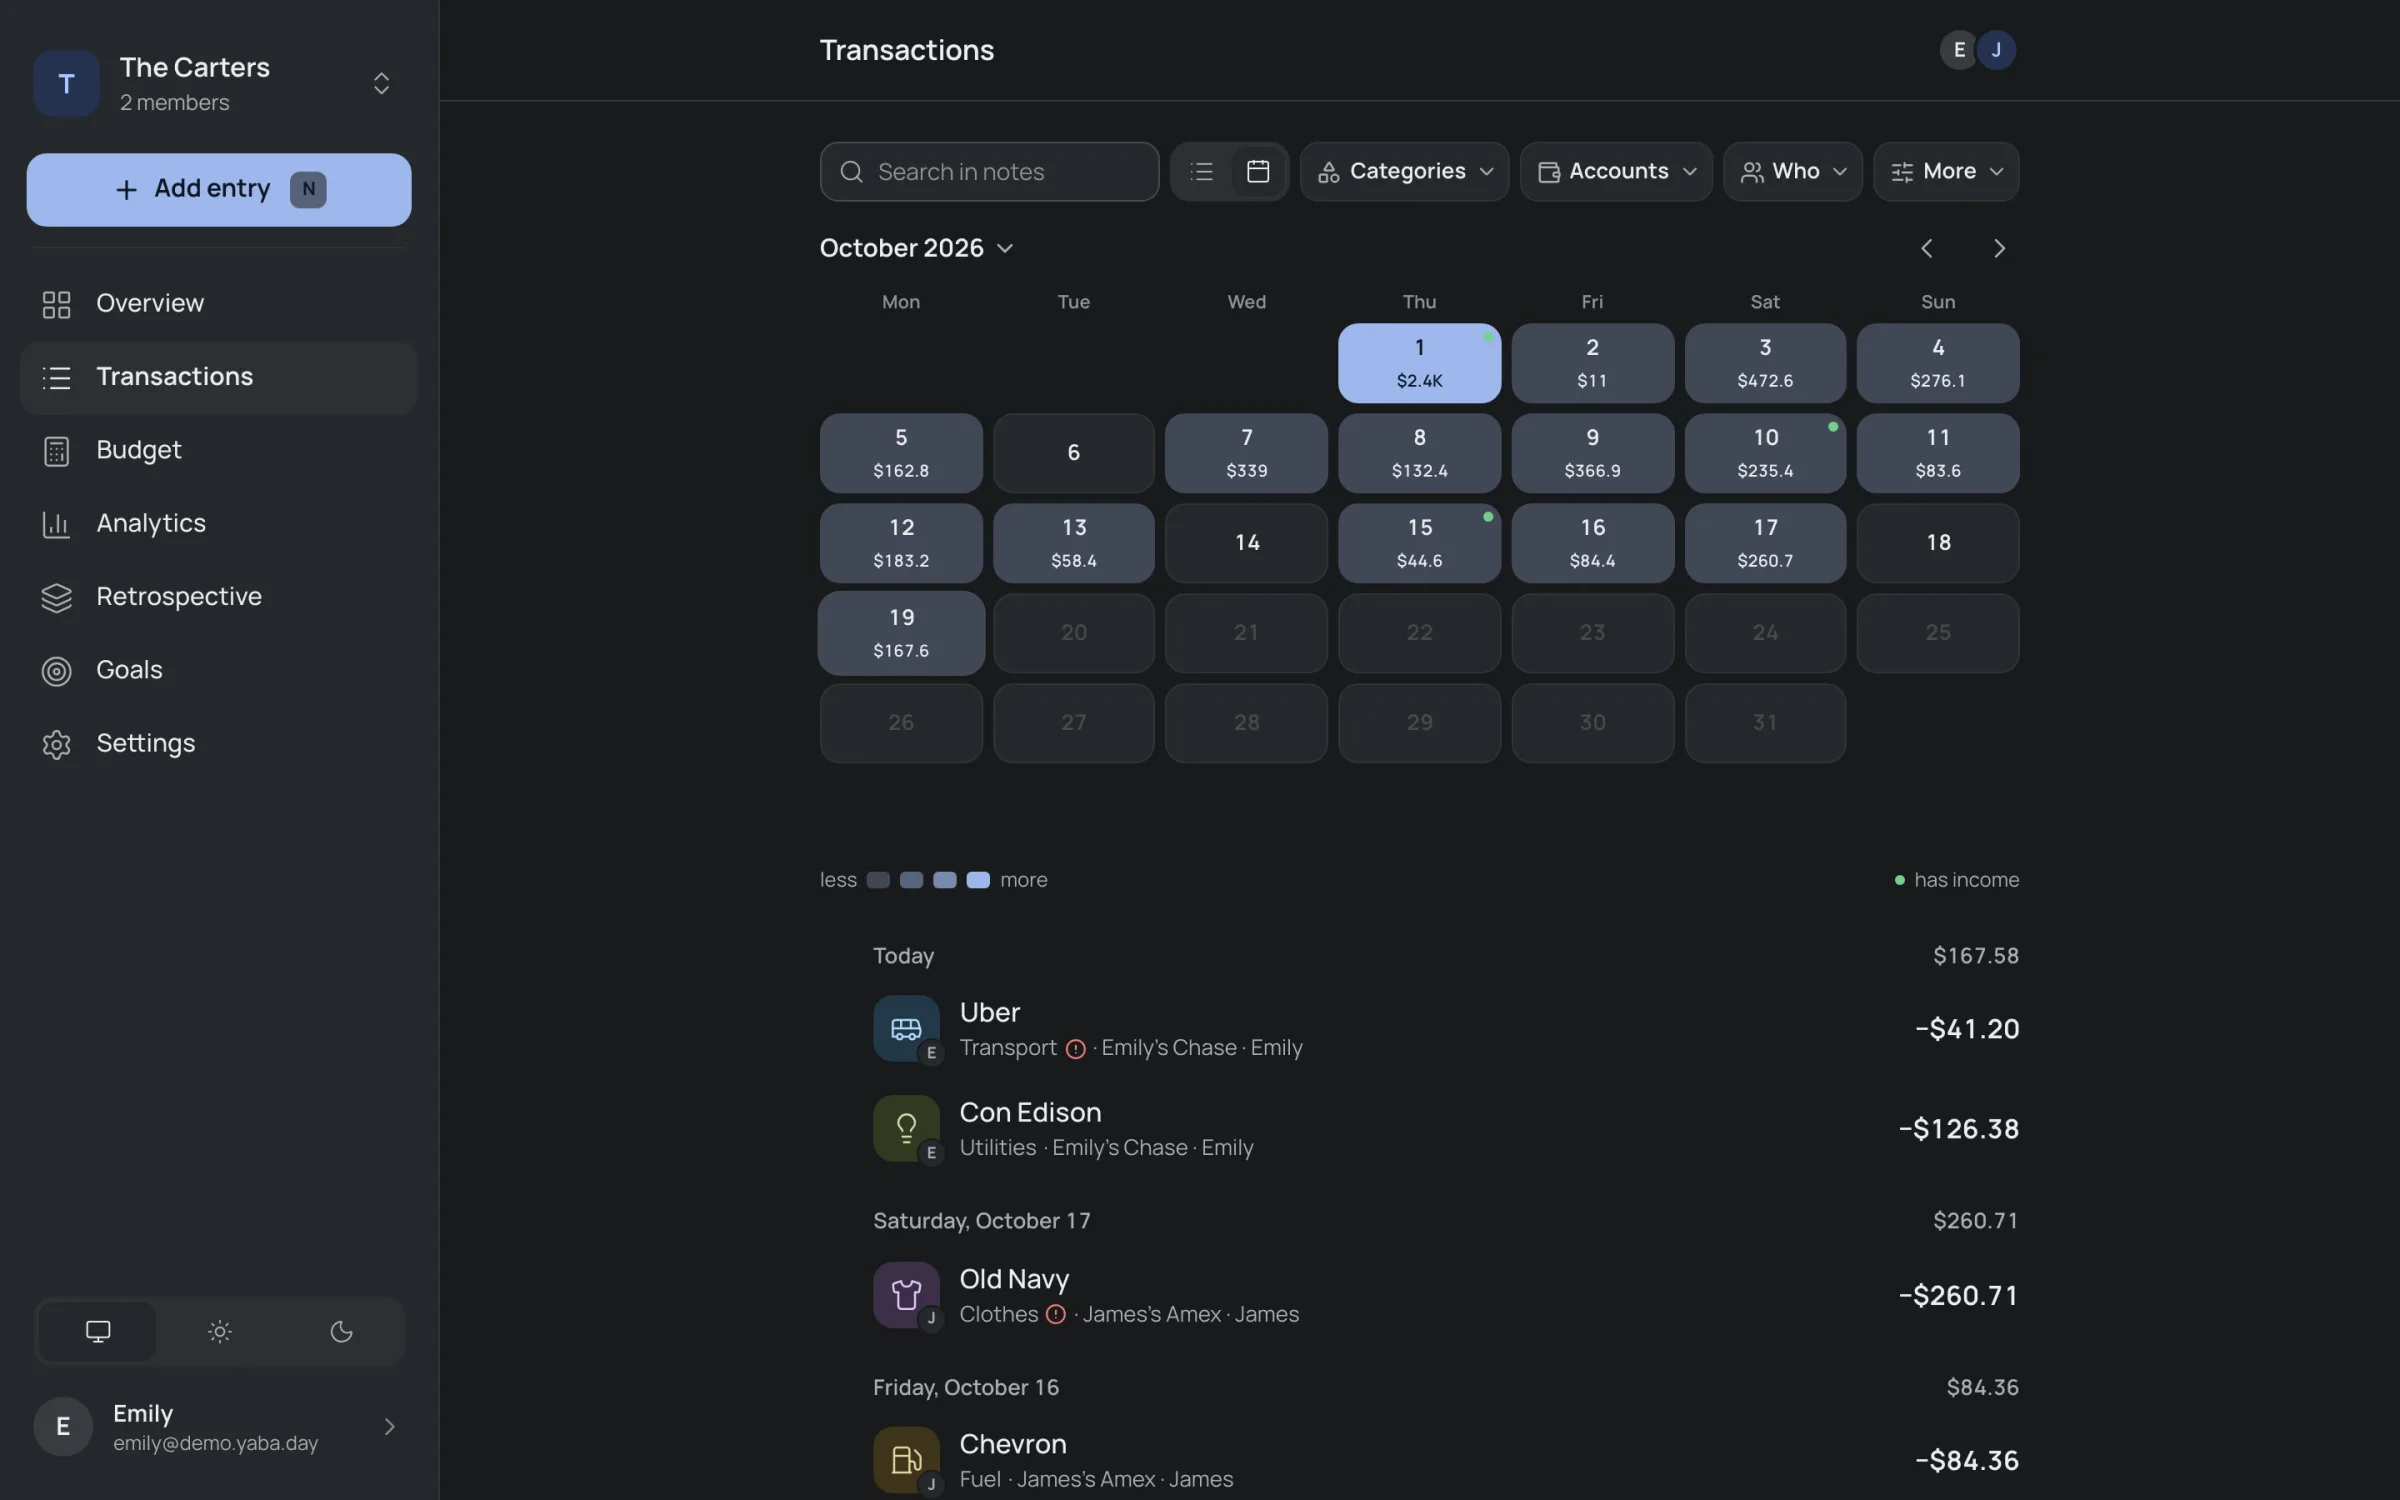Select October 1 in calendar
2400x1500 pixels.
pyautogui.click(x=1419, y=363)
